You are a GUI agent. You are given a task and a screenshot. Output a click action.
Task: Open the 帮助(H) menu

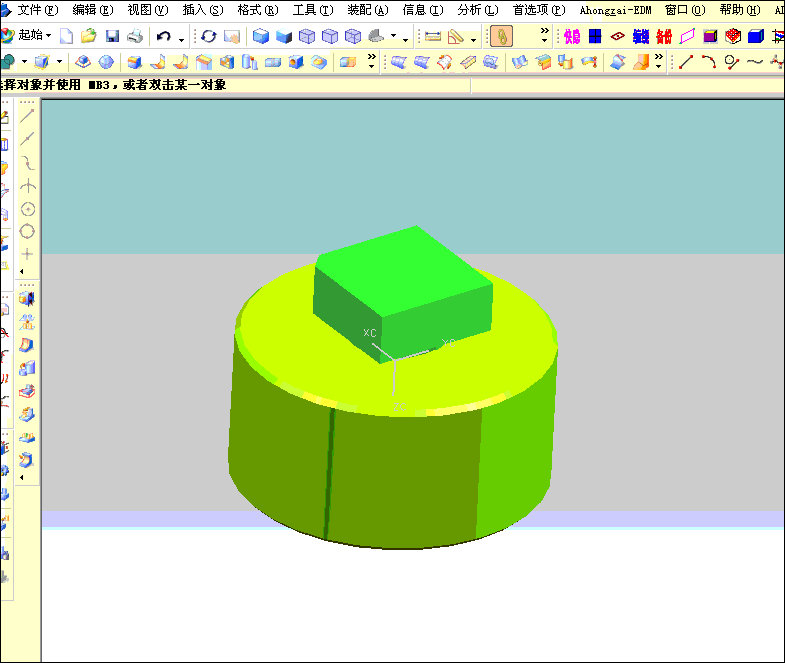point(740,10)
